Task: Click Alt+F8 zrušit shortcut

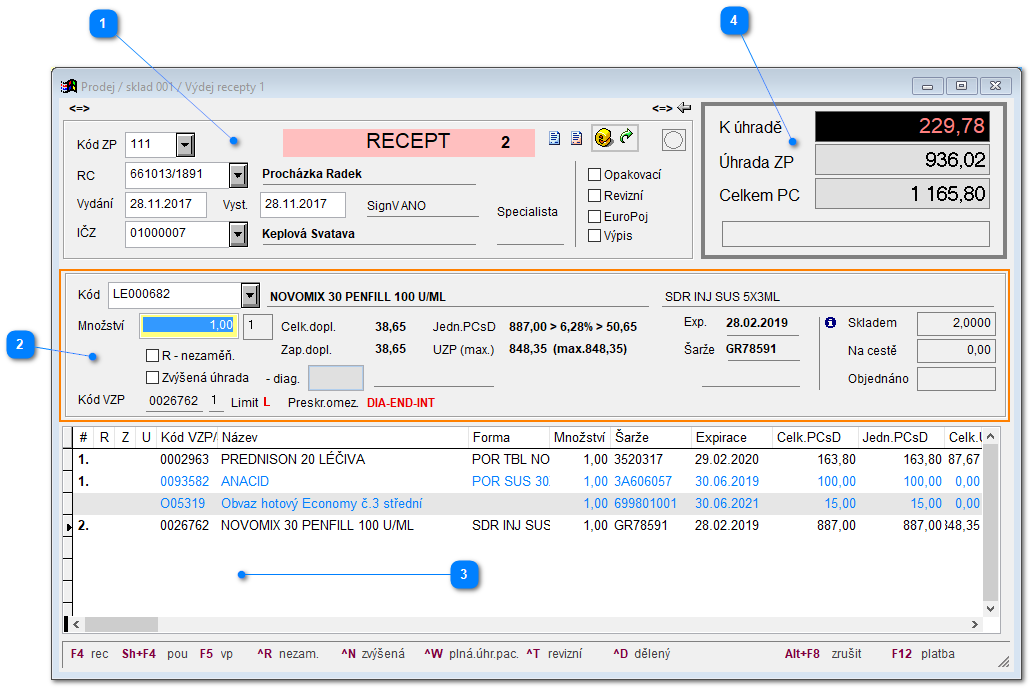Action: (823, 654)
